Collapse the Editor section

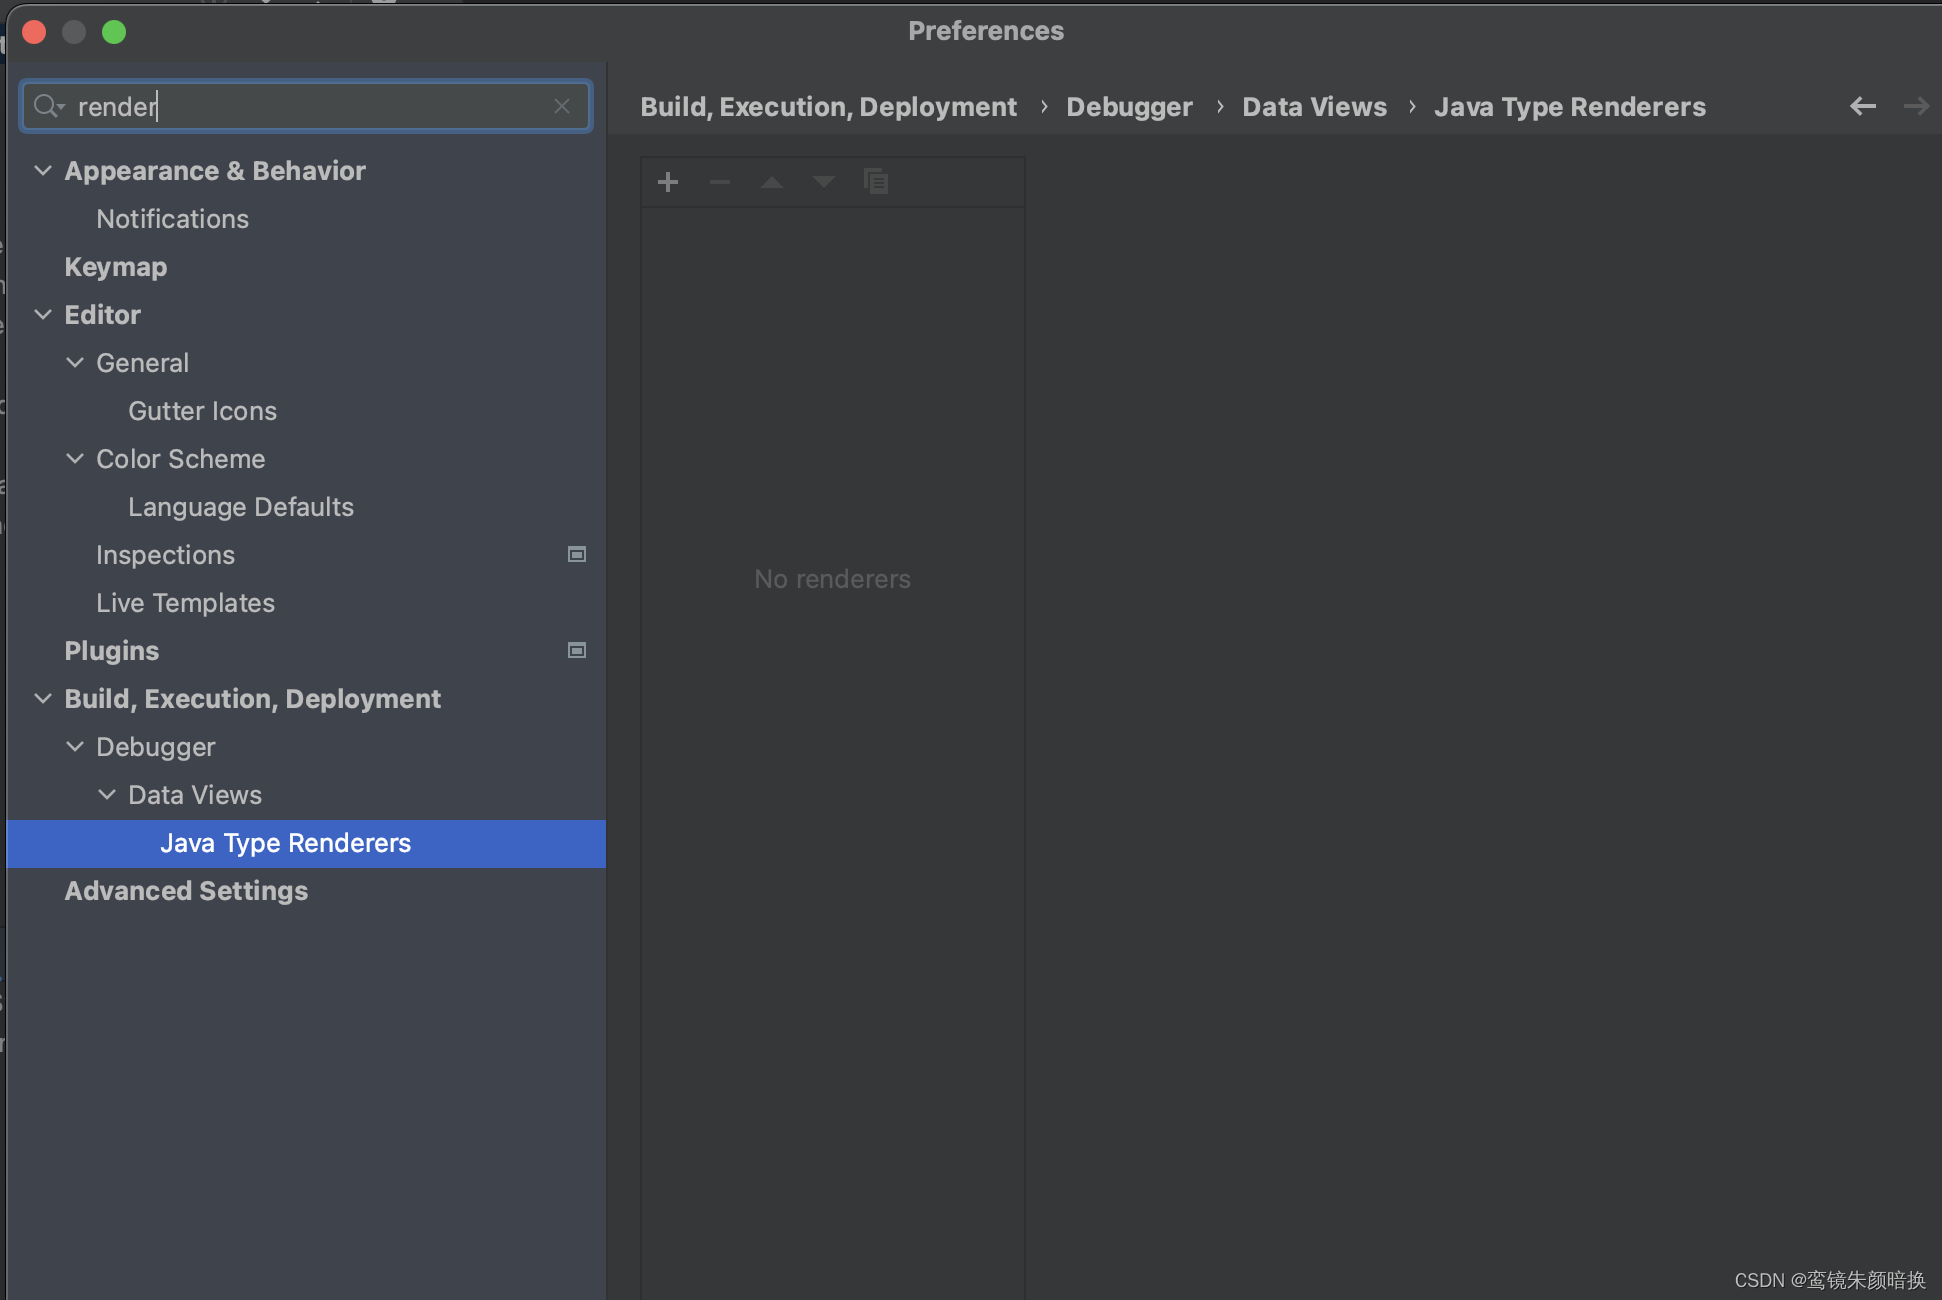(43, 314)
